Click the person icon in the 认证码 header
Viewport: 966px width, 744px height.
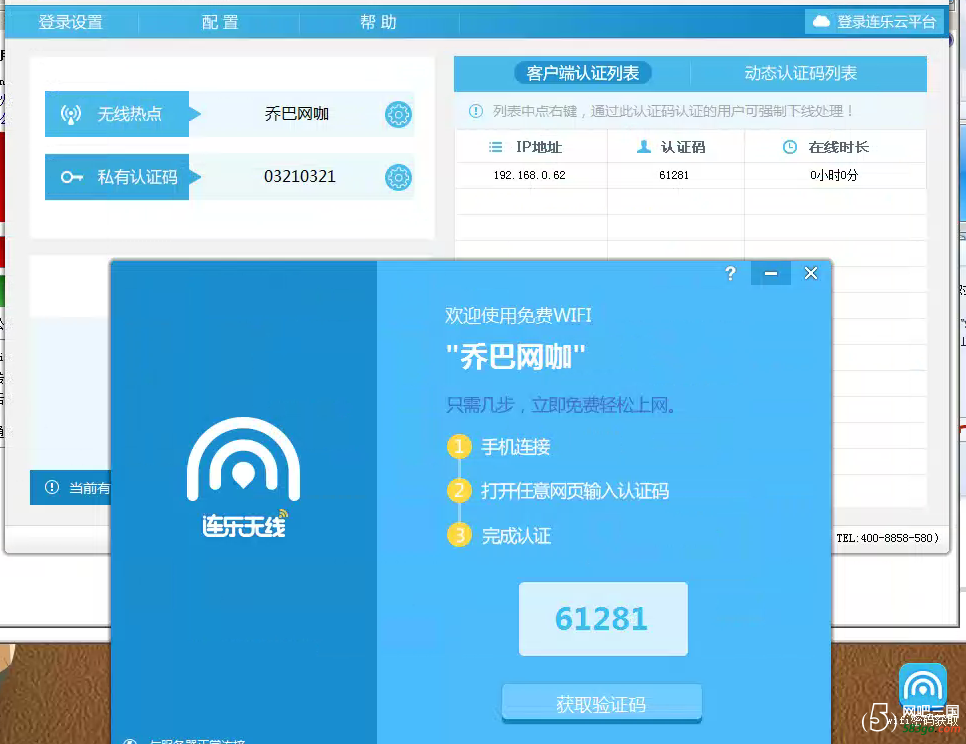point(644,147)
